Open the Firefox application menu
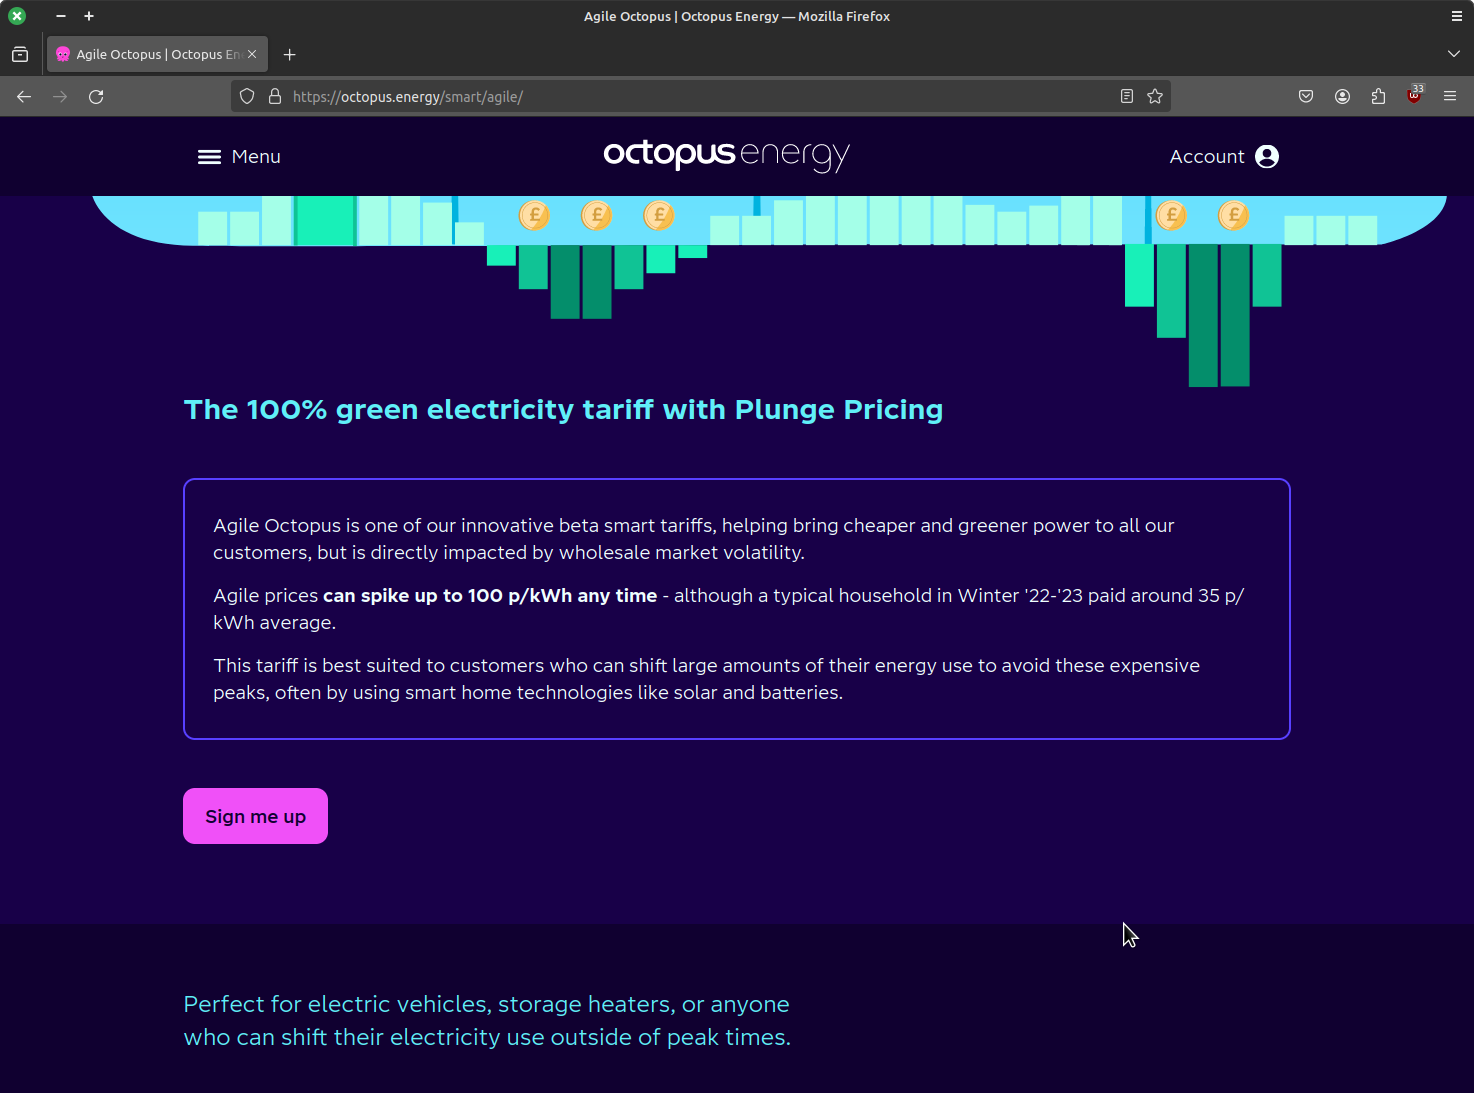Screen dimensions: 1474x1093 pyautogui.click(x=1450, y=97)
